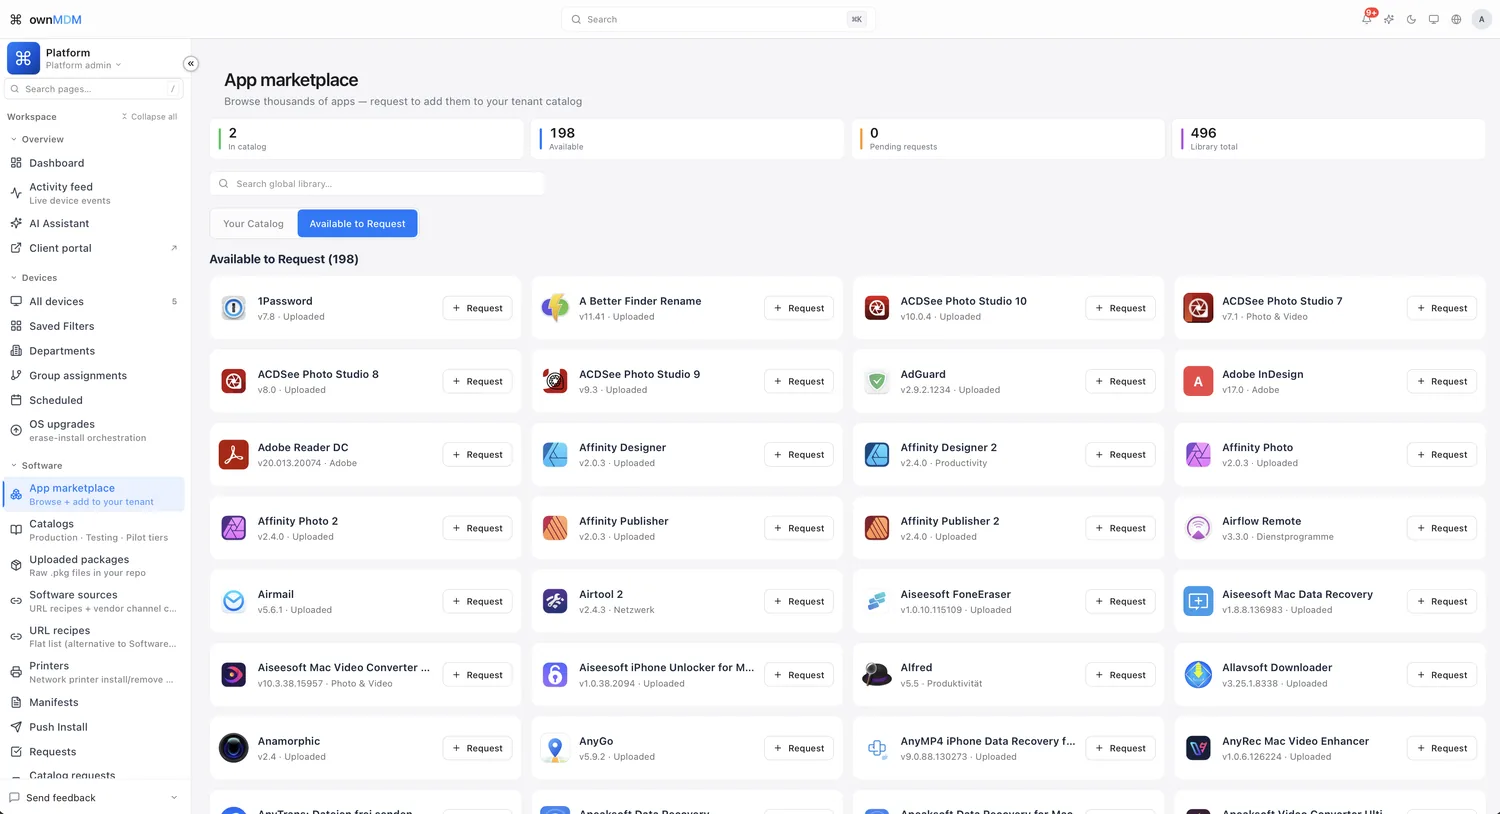Click the Airflow Remote app icon

(1198, 528)
